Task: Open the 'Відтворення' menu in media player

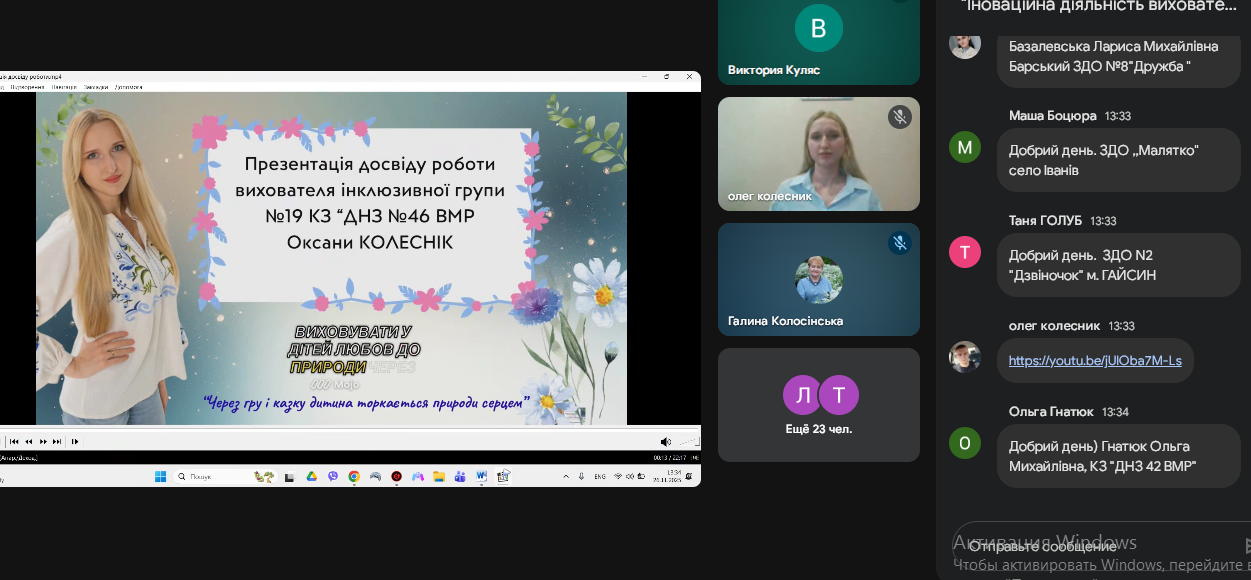Action: 27,87
